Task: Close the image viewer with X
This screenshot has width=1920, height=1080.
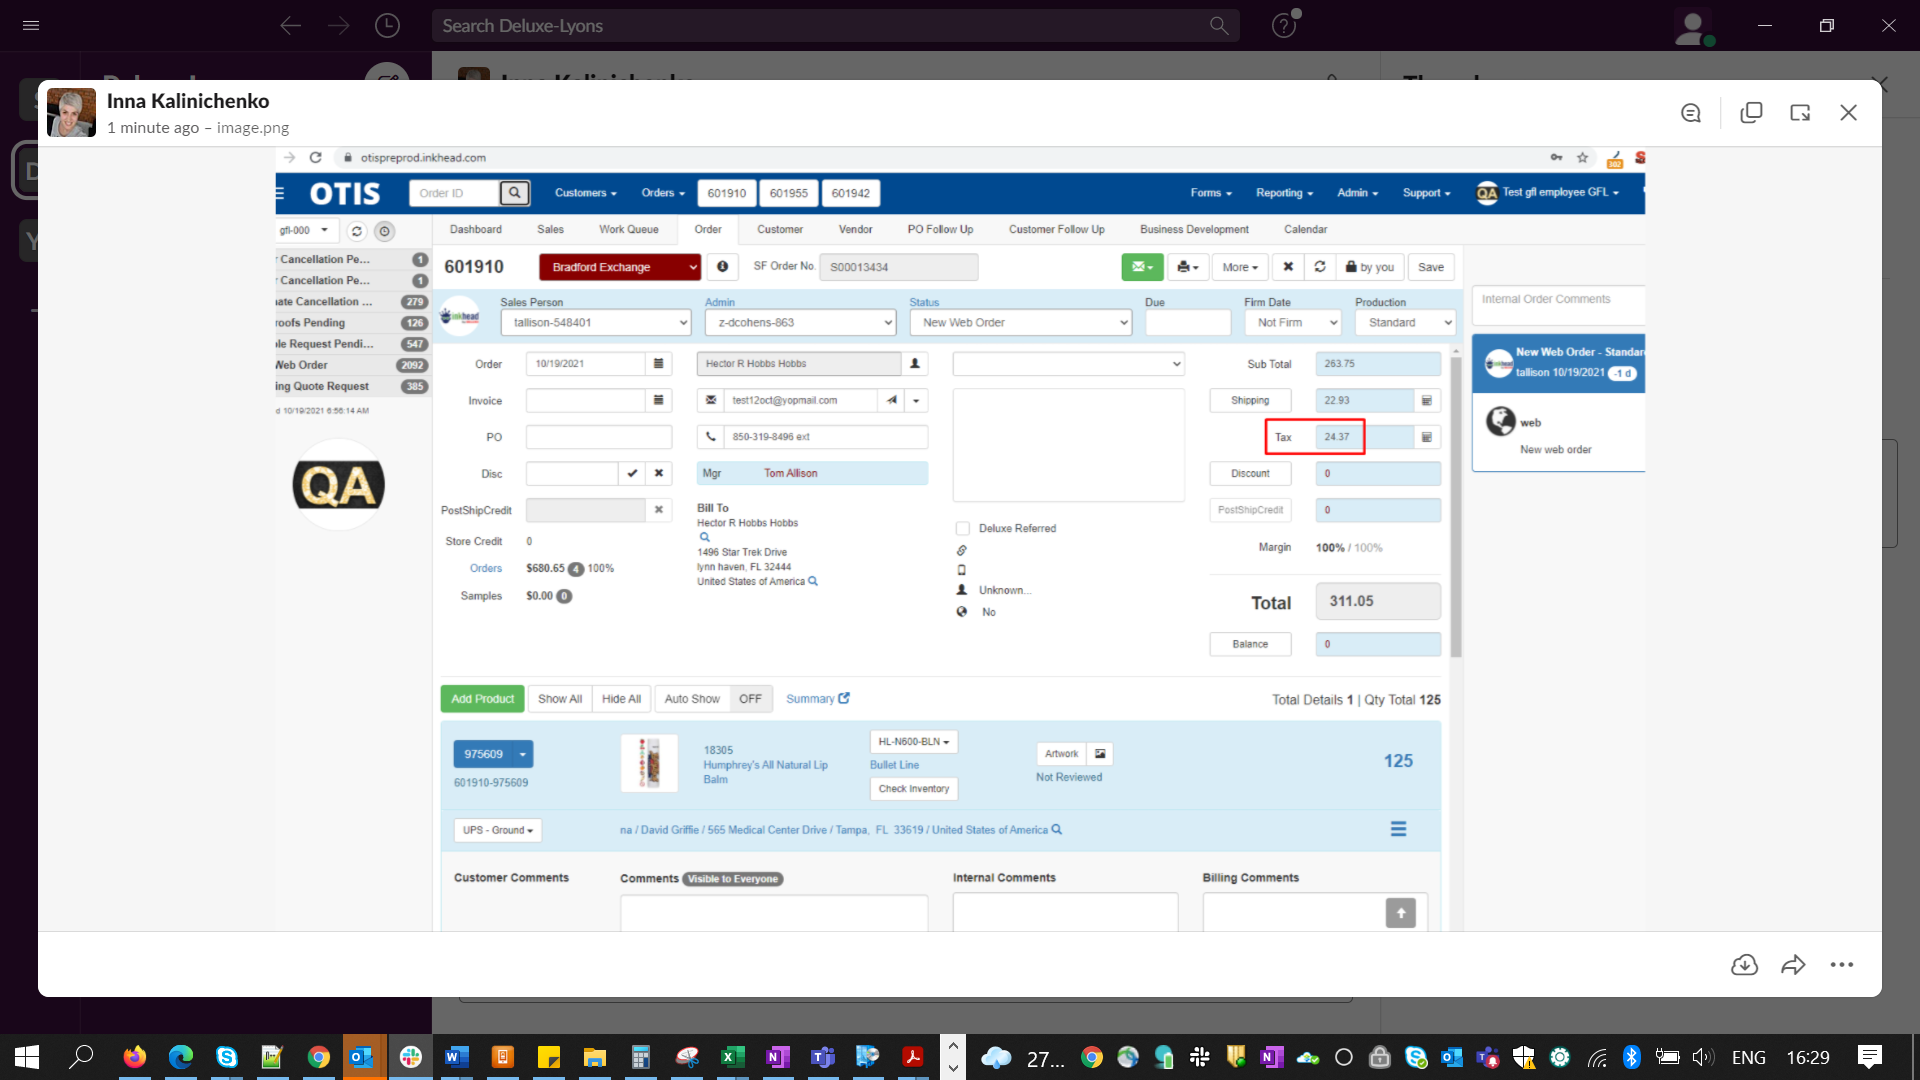Action: pos(1848,113)
